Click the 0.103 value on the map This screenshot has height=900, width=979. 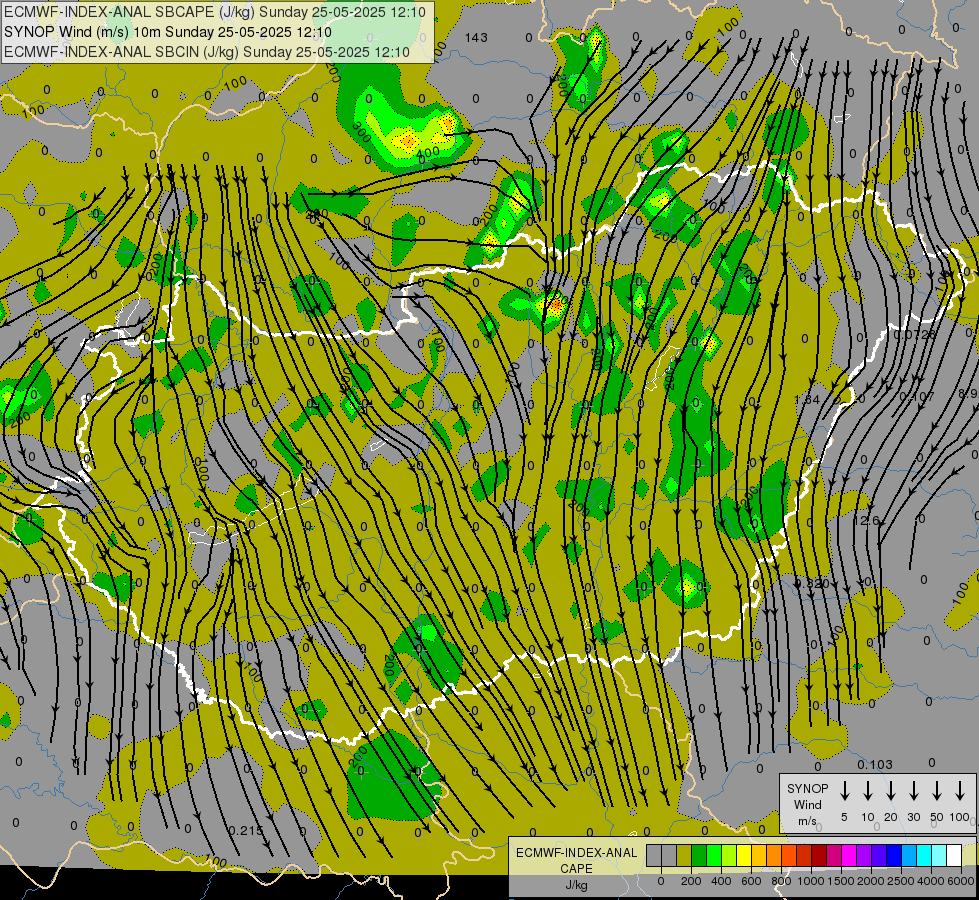click(x=875, y=764)
